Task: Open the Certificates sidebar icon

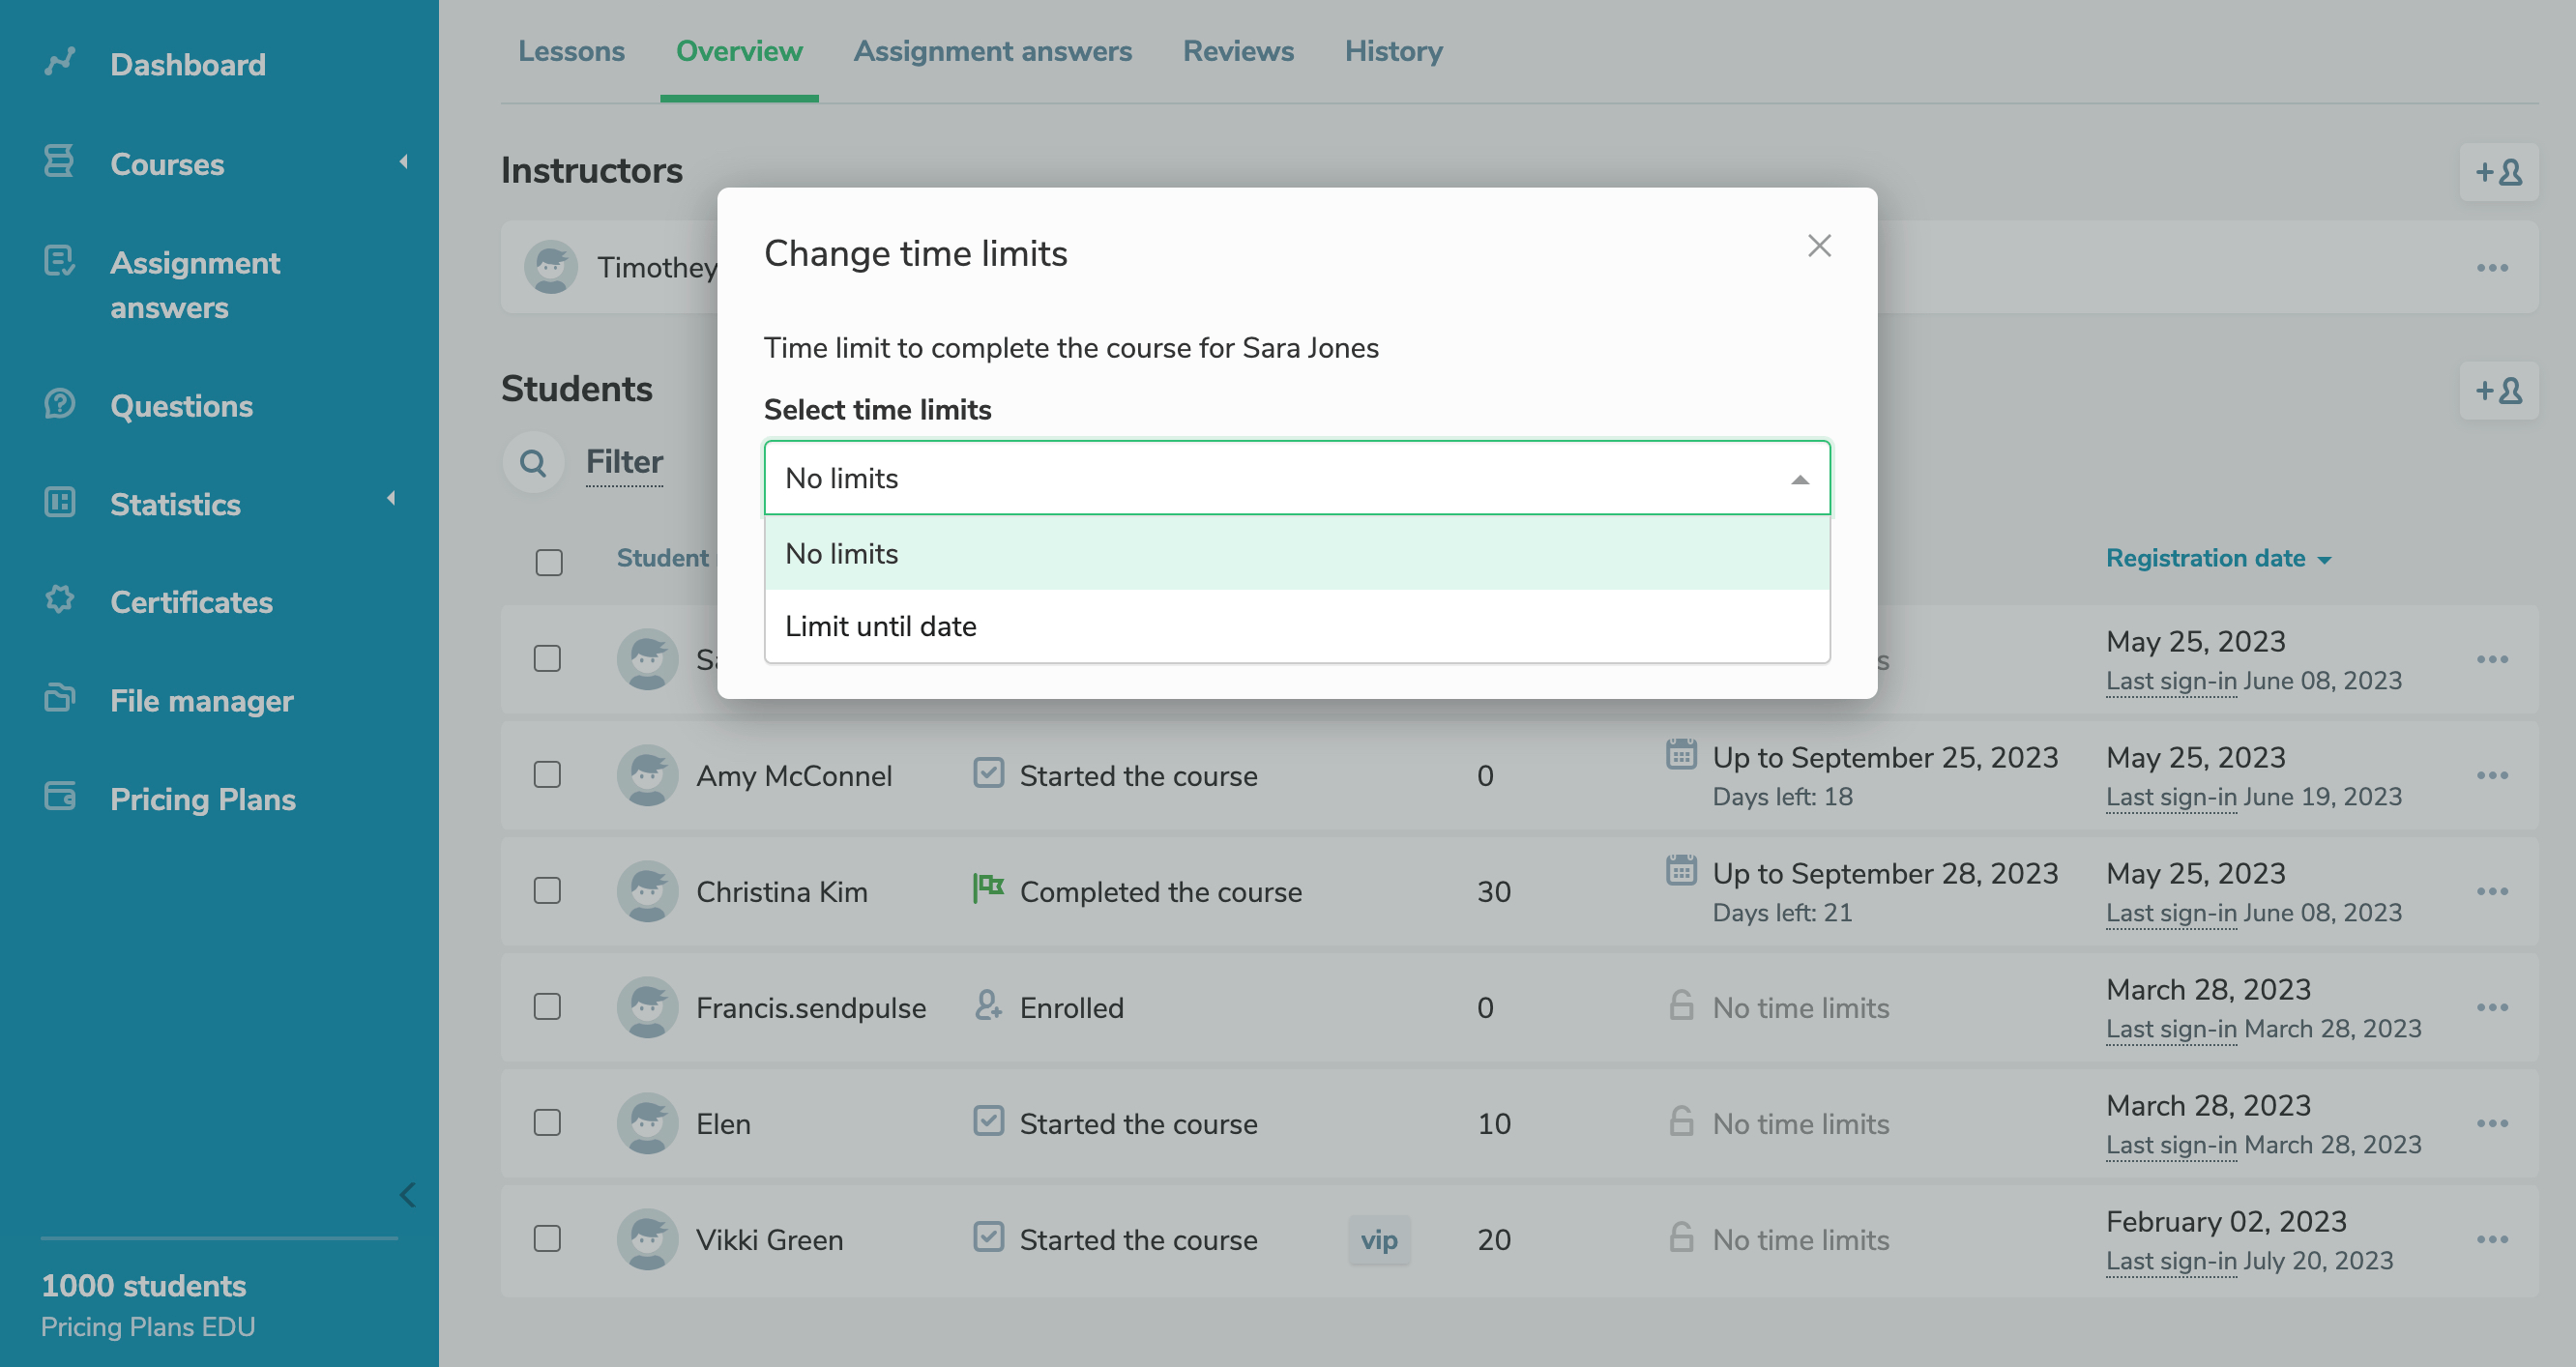Action: pyautogui.click(x=60, y=600)
